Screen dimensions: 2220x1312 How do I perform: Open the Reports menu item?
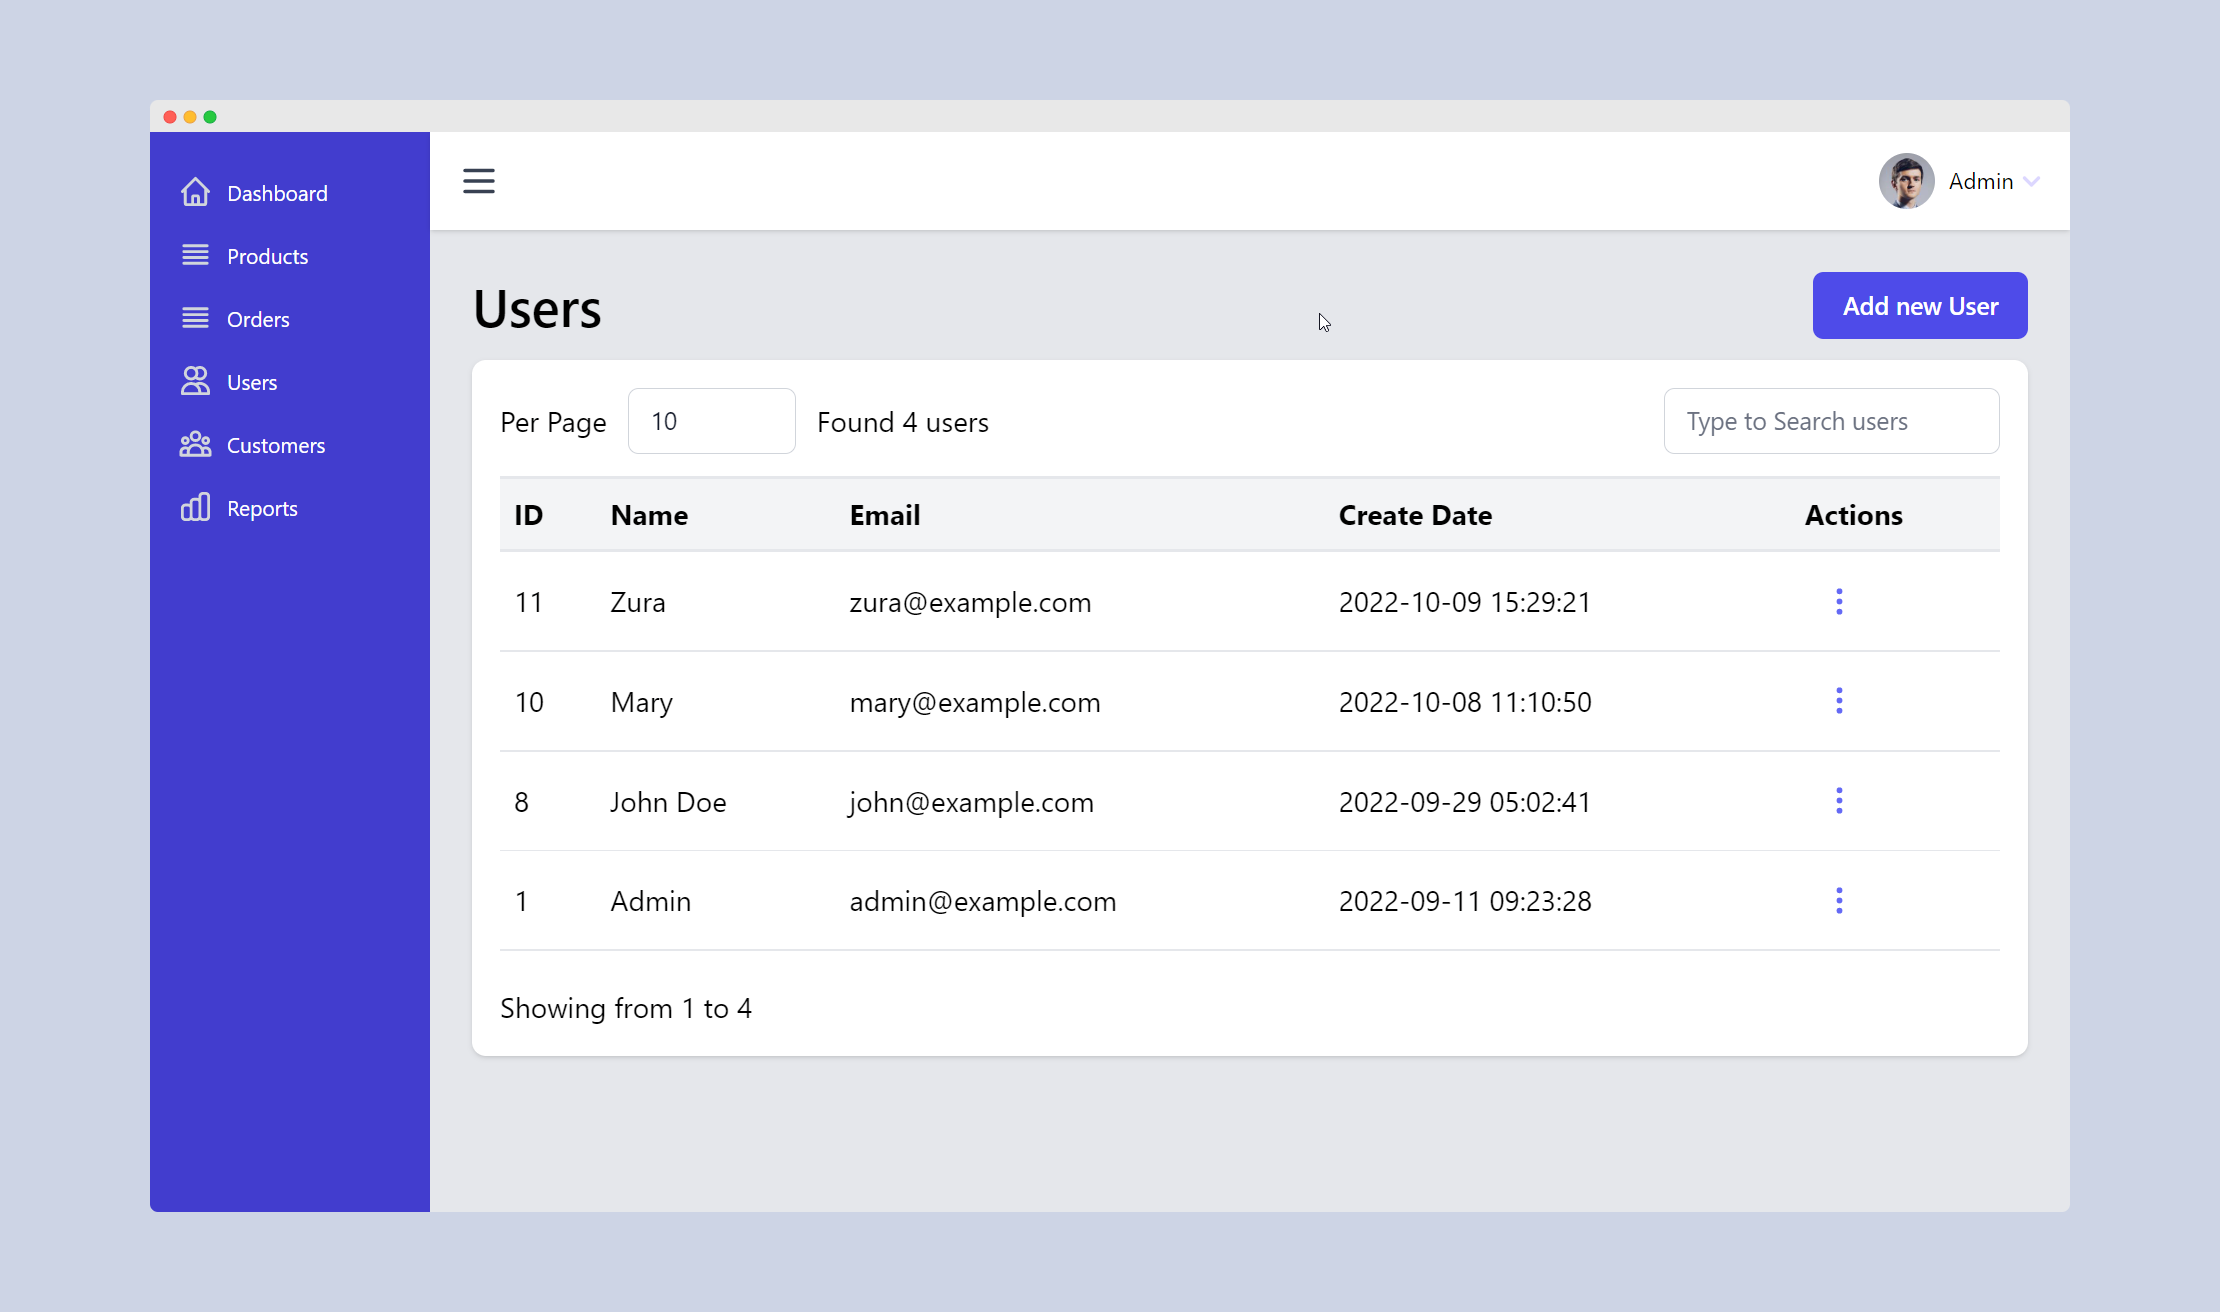tap(289, 508)
